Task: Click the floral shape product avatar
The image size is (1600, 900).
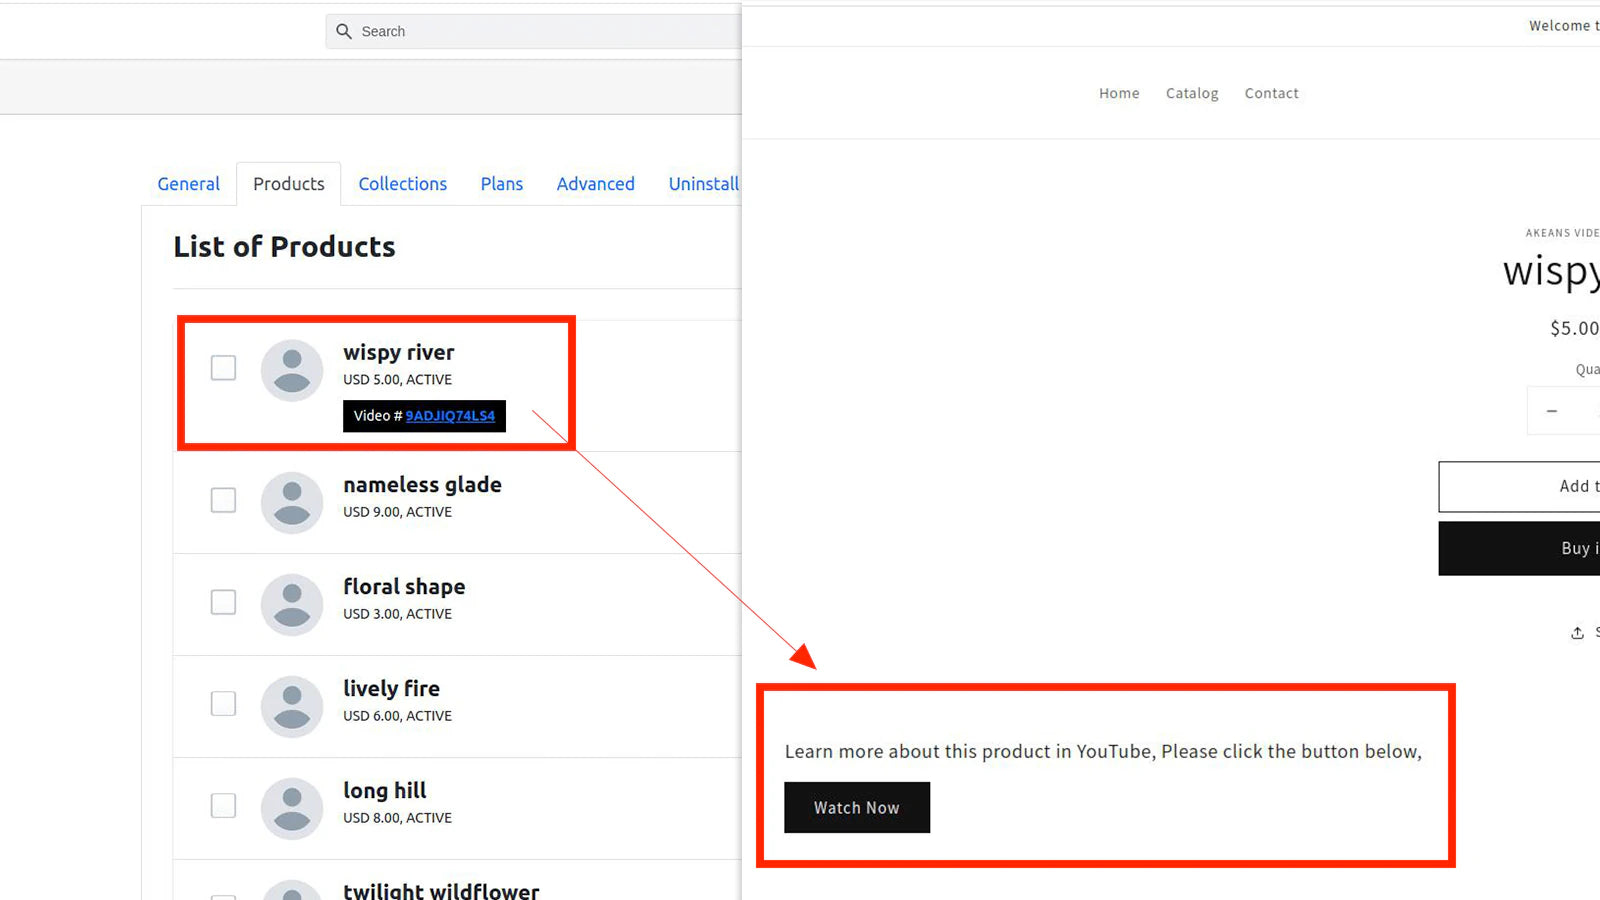Action: (292, 604)
